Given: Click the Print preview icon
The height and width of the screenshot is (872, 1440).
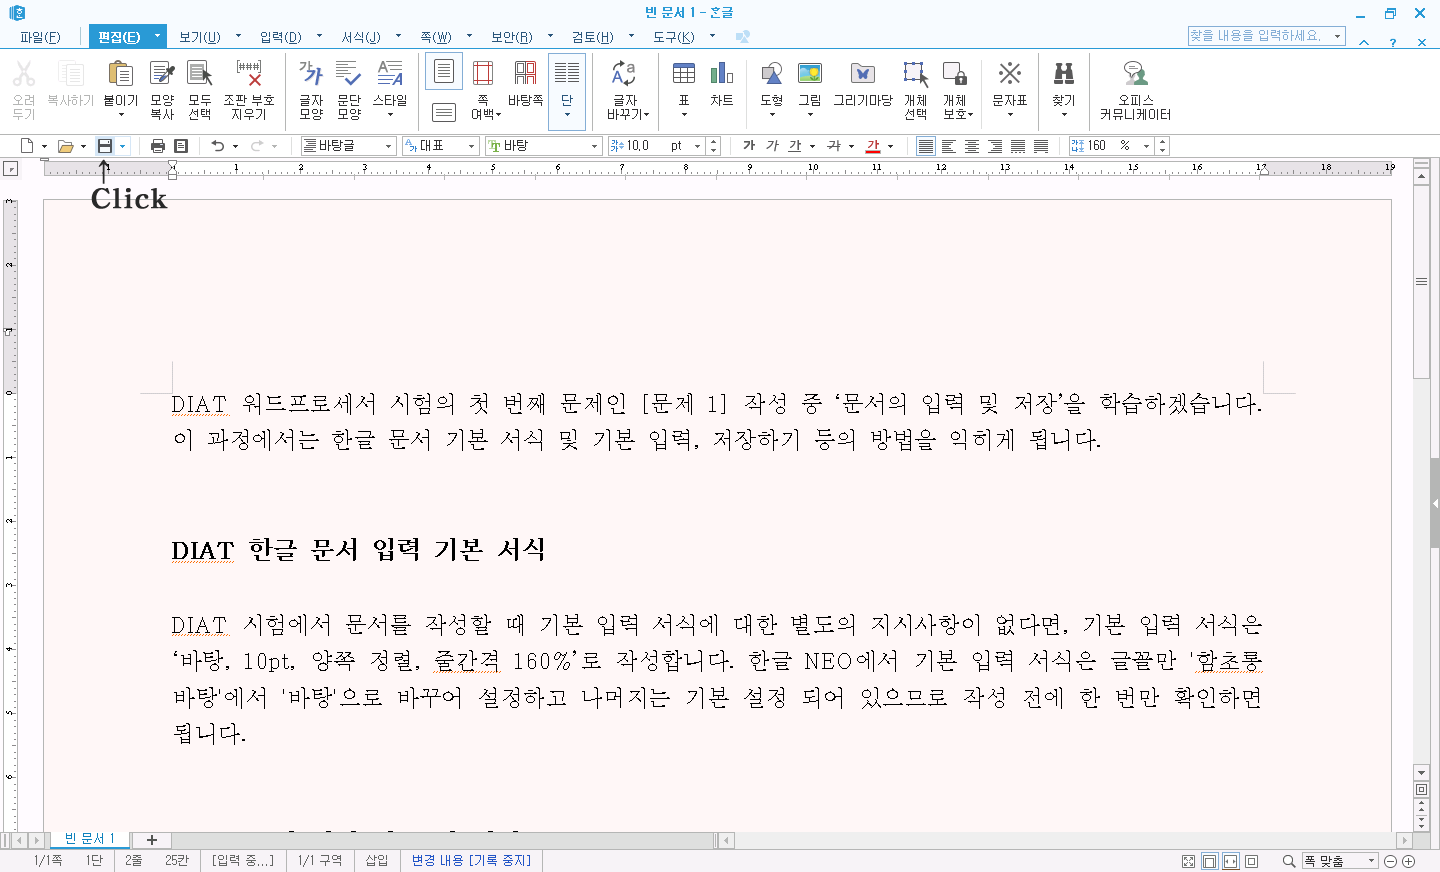Looking at the screenshot, I should [181, 146].
